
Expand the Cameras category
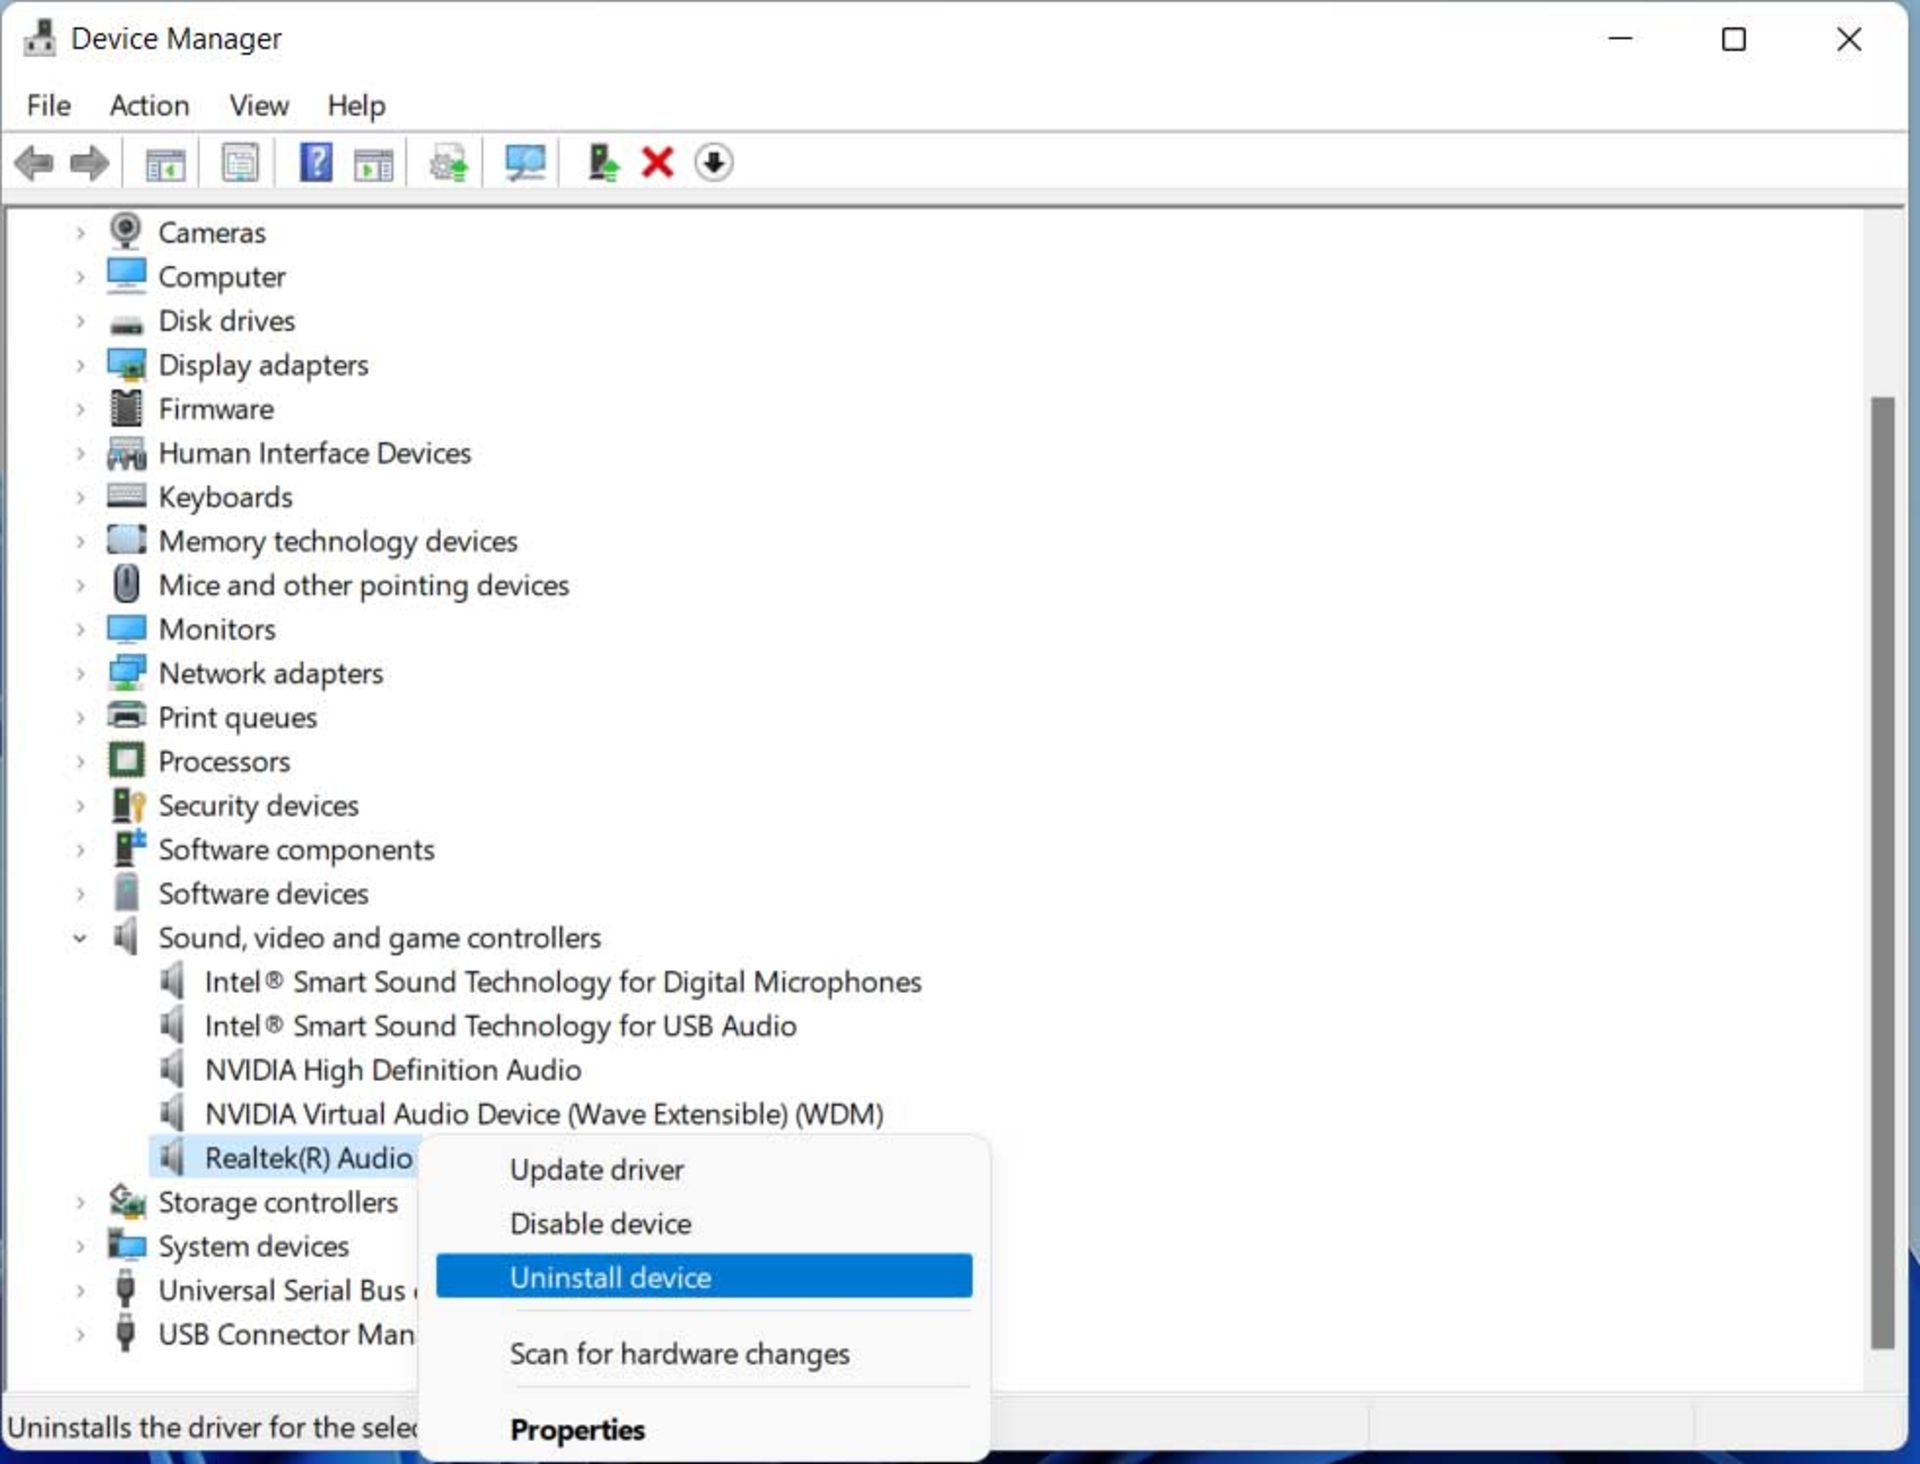[x=80, y=233]
